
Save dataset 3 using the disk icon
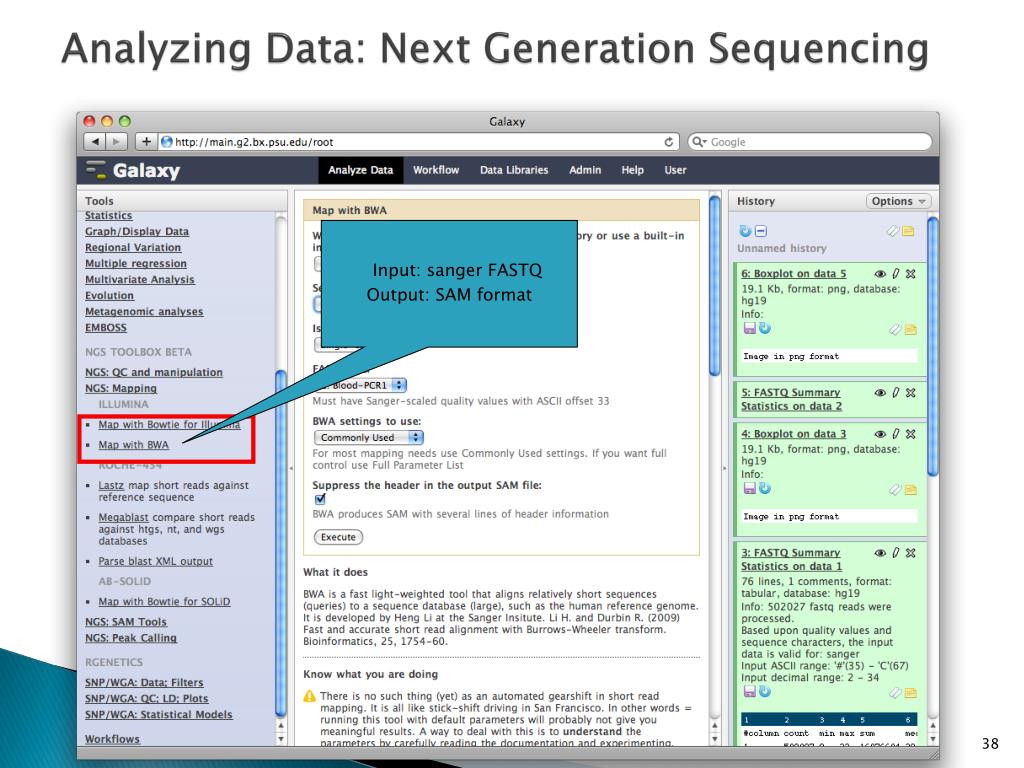tap(749, 691)
